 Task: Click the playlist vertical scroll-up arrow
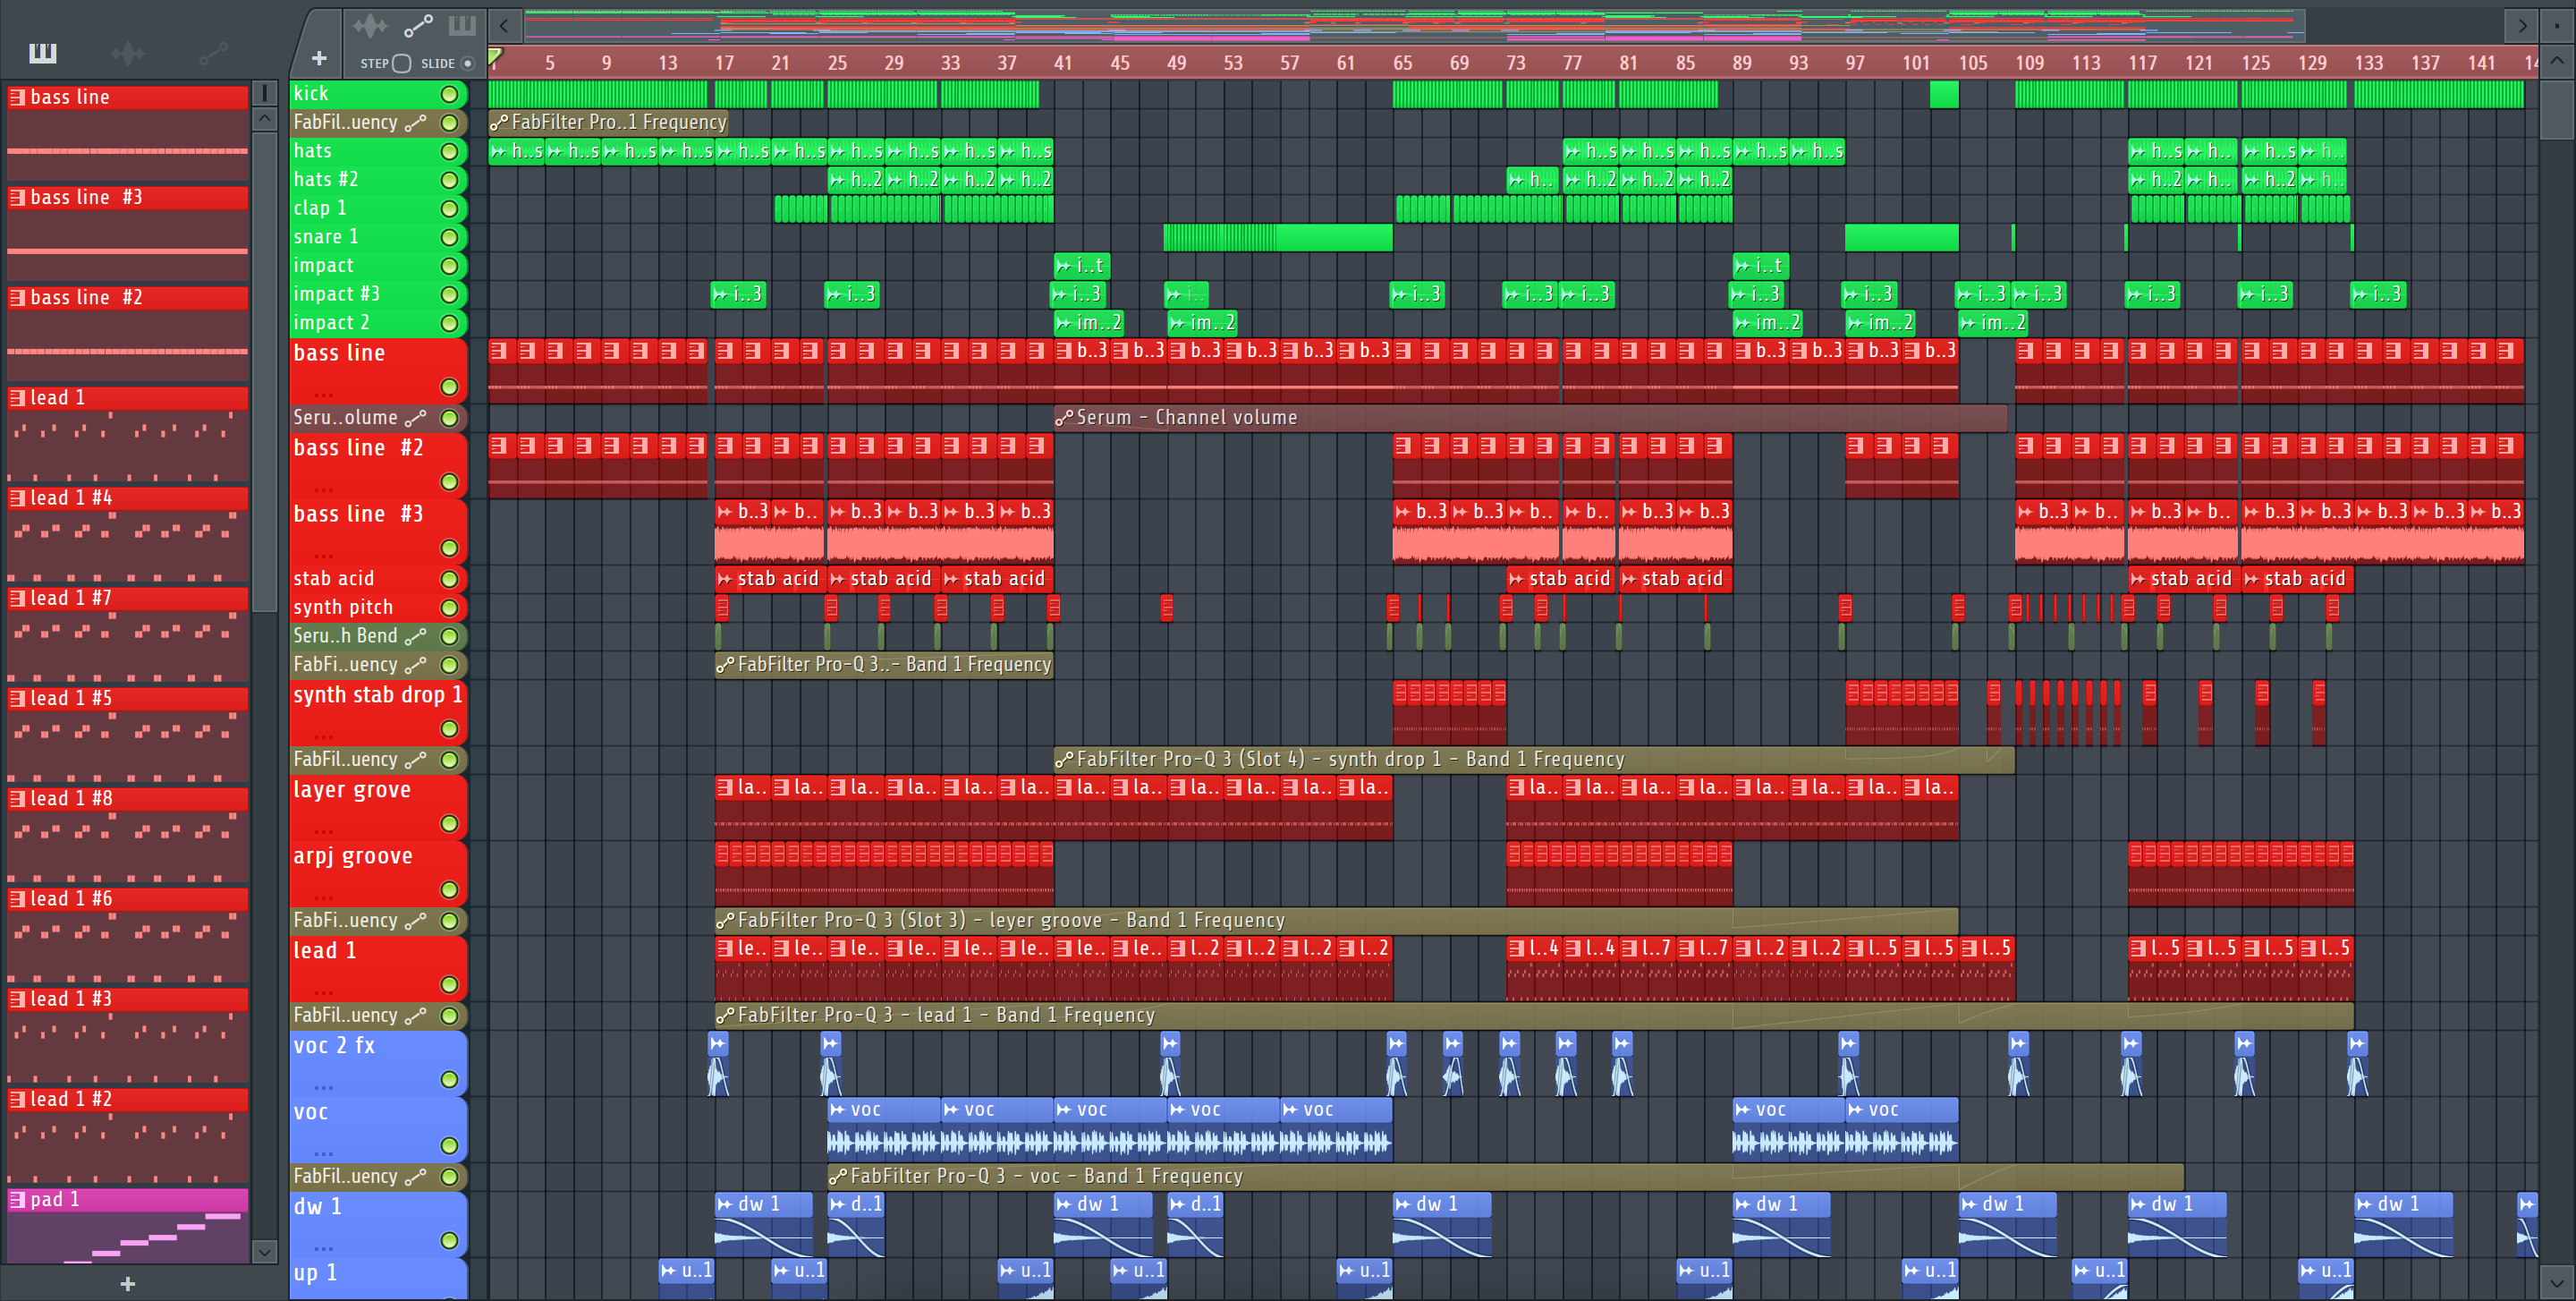point(2557,61)
